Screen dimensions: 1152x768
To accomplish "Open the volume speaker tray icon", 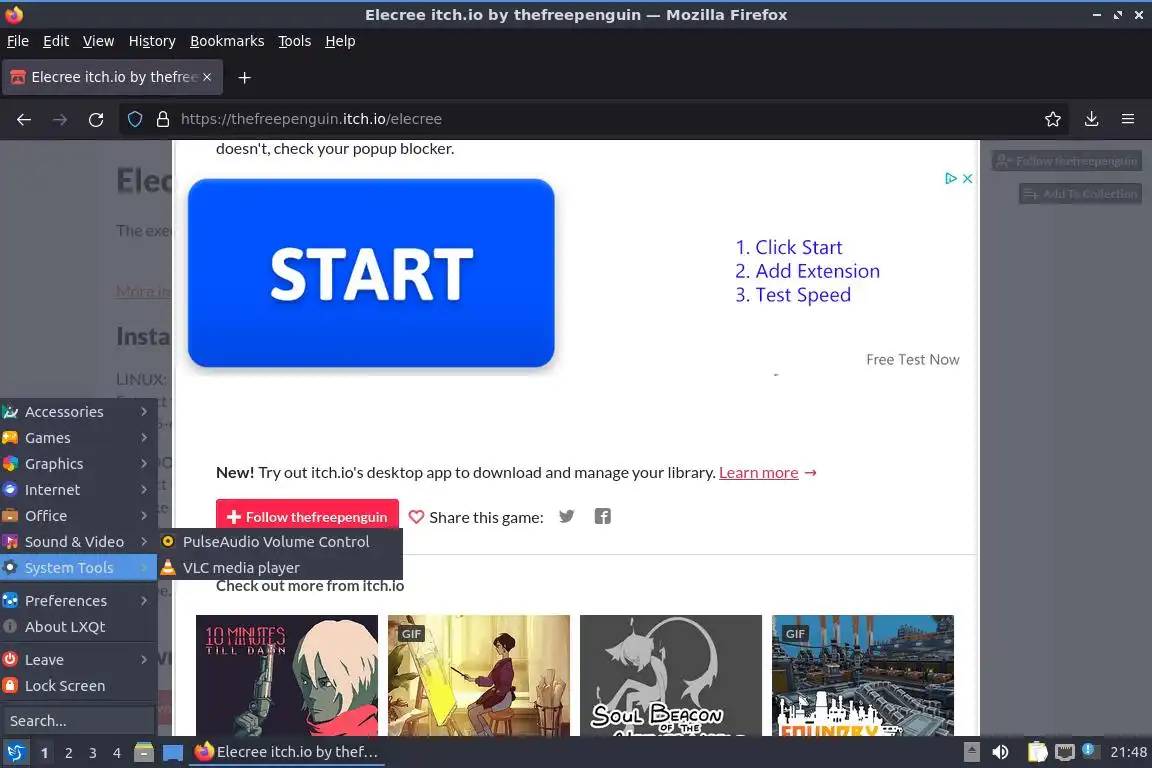I will [1000, 752].
